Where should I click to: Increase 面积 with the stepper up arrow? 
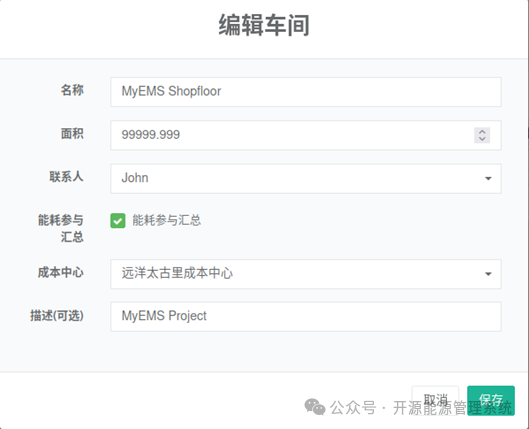click(x=482, y=132)
